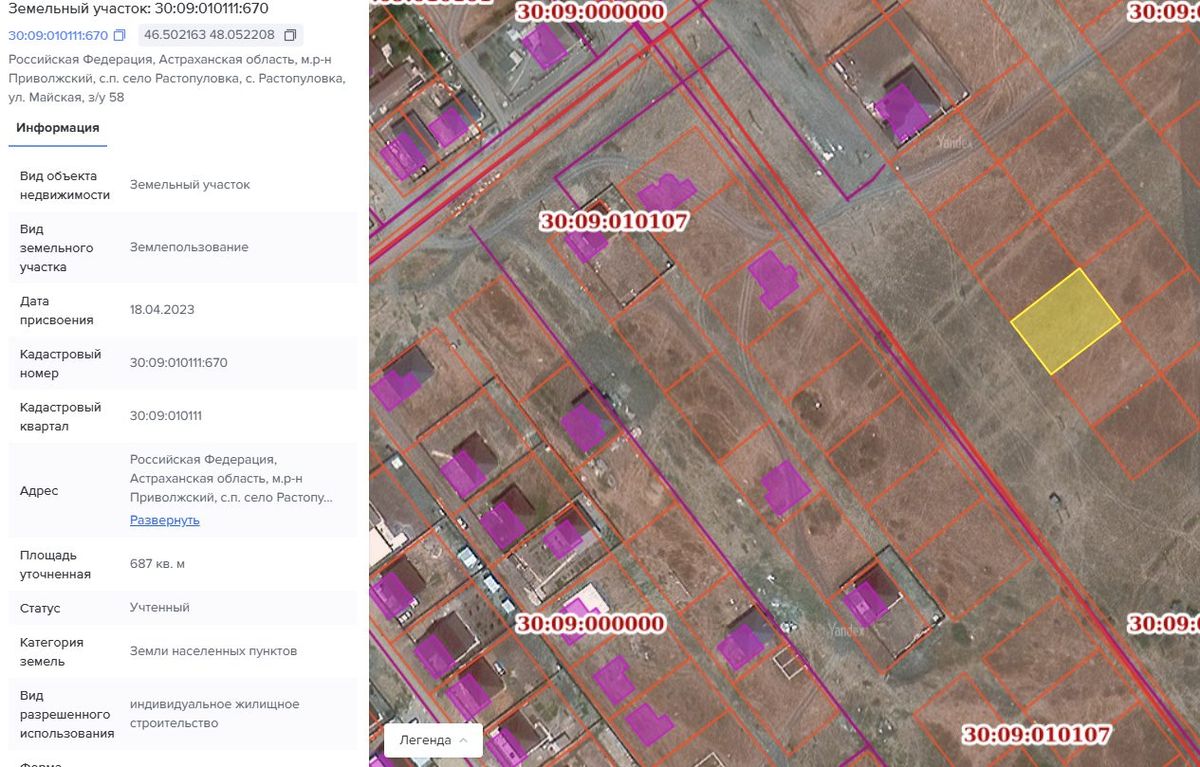Viewport: 1200px width, 767px height.
Task: Click the full address text ending 'ул. Майская, з/у 58'
Action: [x=177, y=78]
